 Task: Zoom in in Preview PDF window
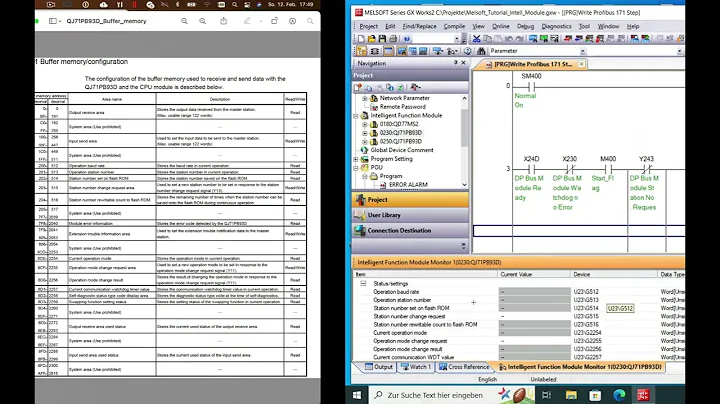point(202,21)
